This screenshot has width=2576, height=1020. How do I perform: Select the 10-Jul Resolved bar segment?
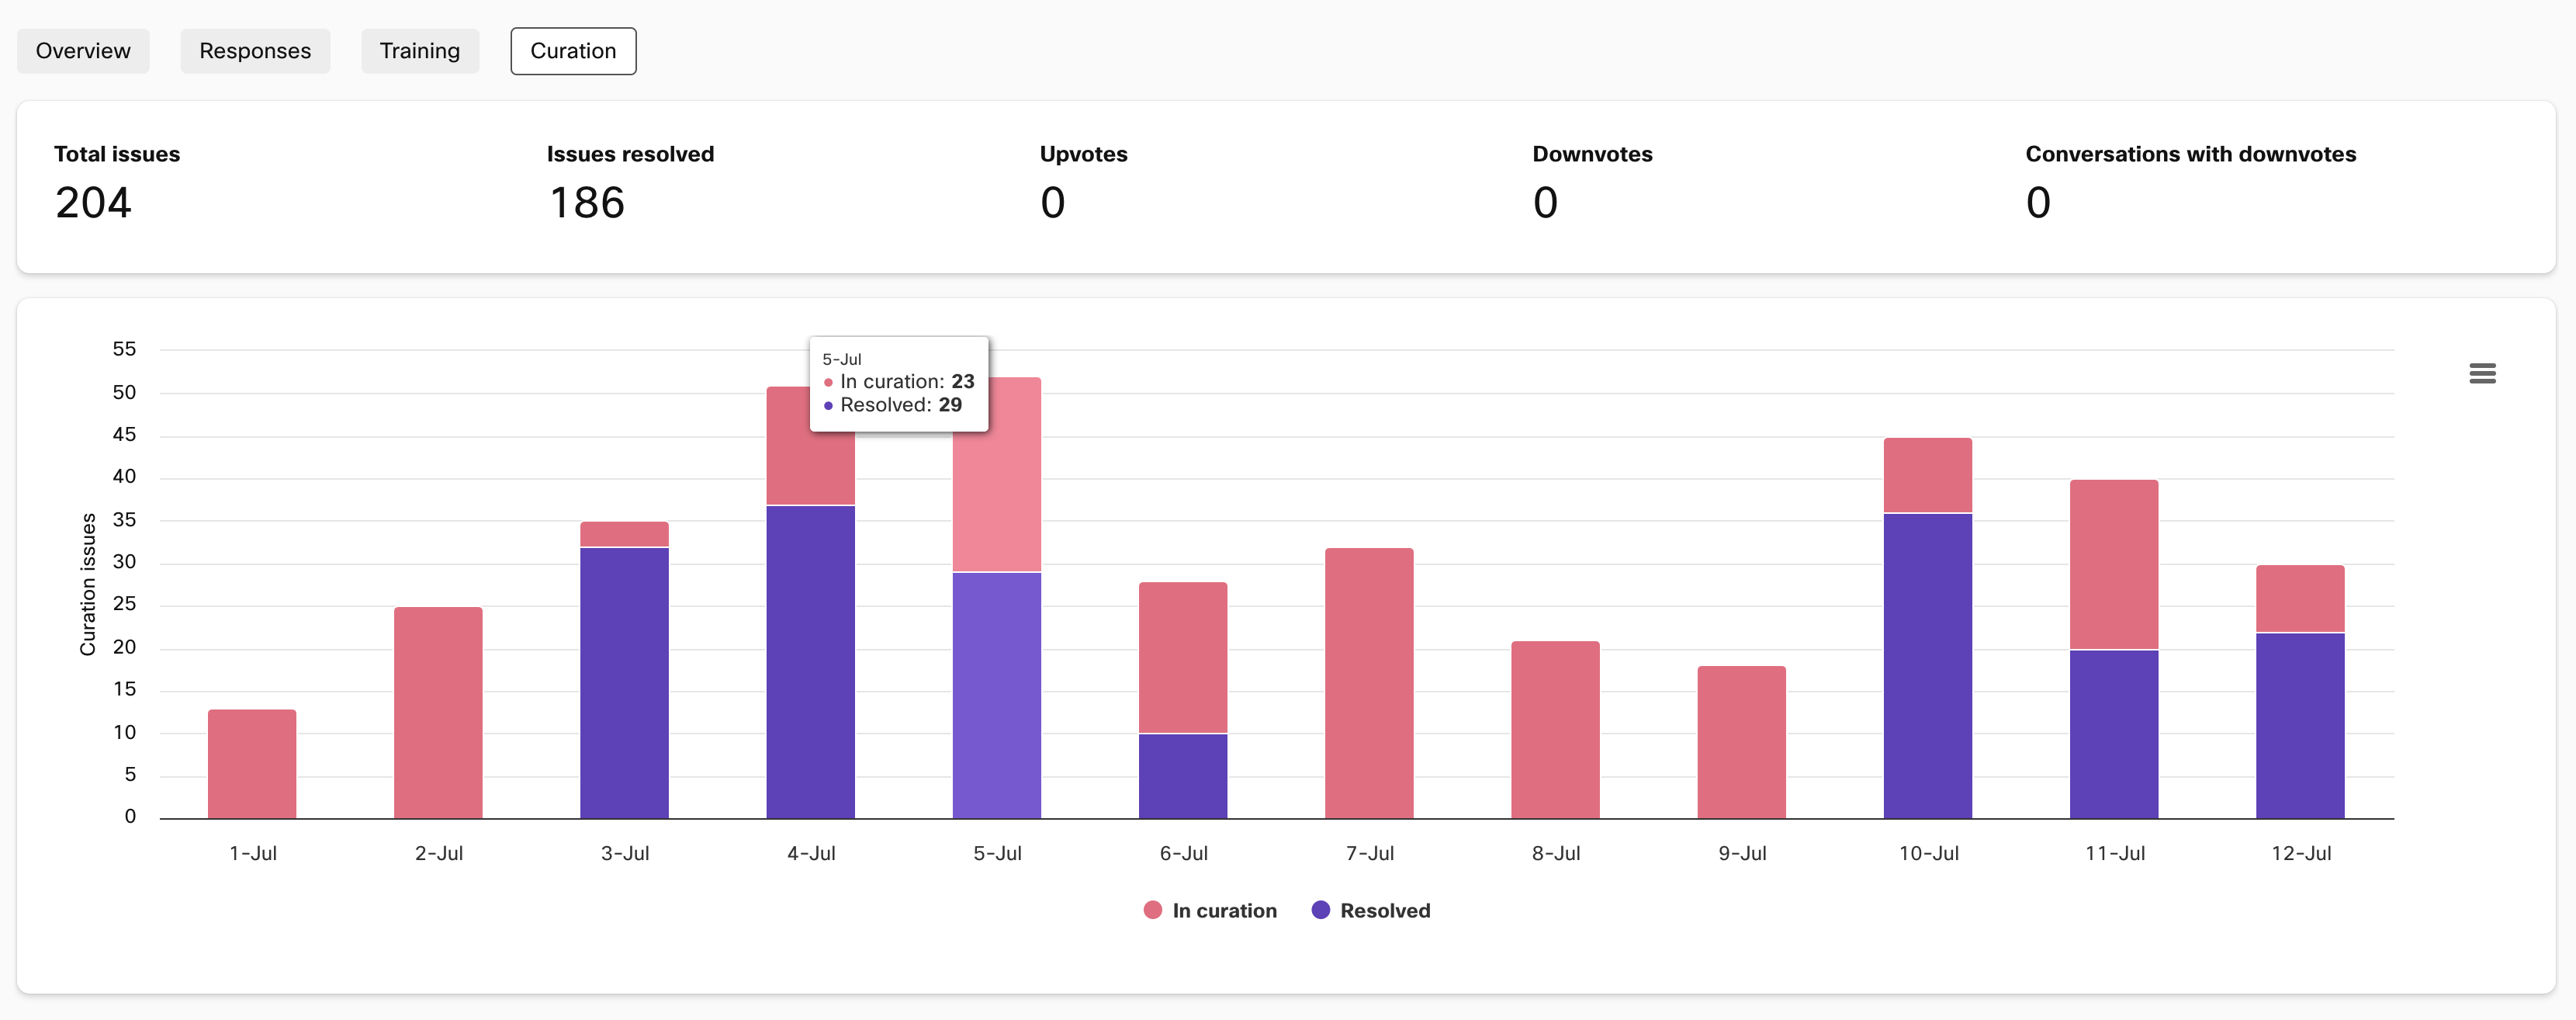(x=1928, y=666)
